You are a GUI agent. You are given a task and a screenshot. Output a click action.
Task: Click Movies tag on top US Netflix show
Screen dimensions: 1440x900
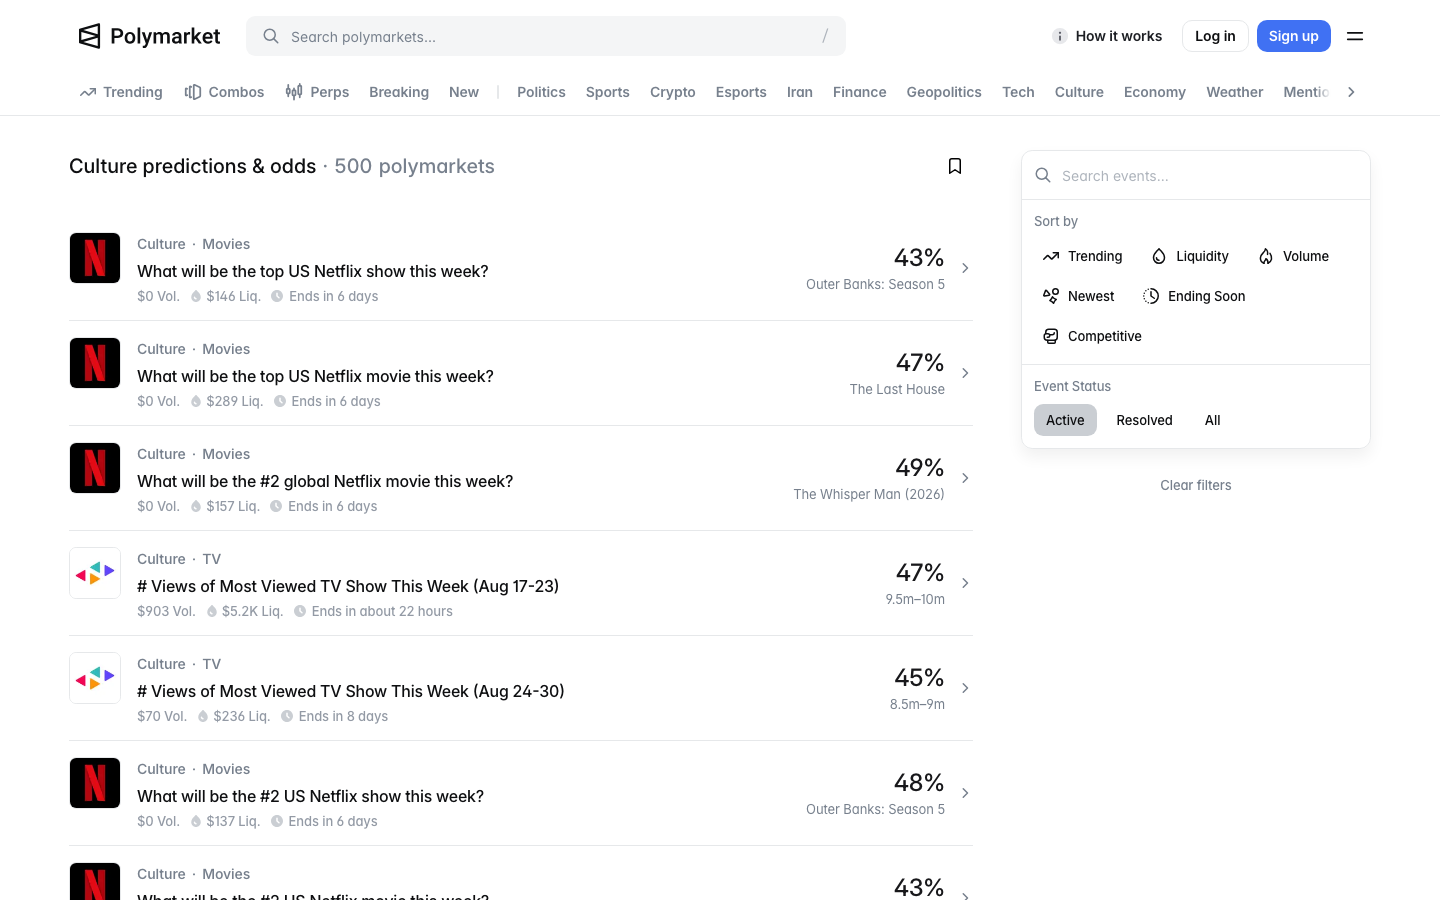[226, 244]
